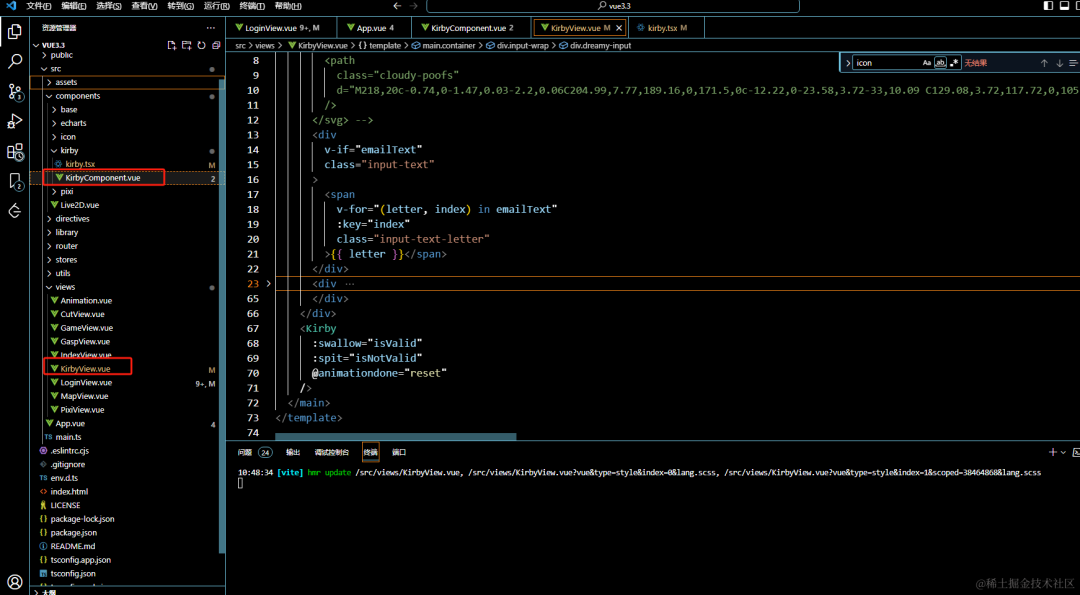Refresh the explorer file tree
Screen dimensions: 1080x595
point(201,45)
